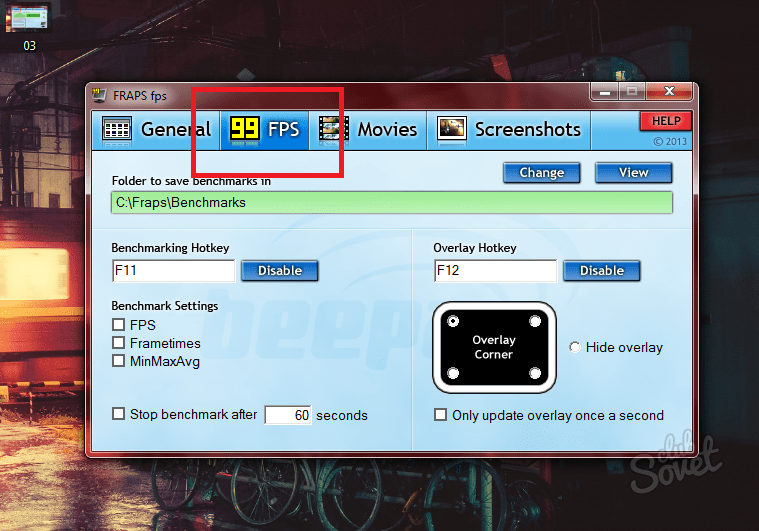The width and height of the screenshot is (759, 531).
Task: Click the © 2013 copyright text
Action: click(x=670, y=141)
